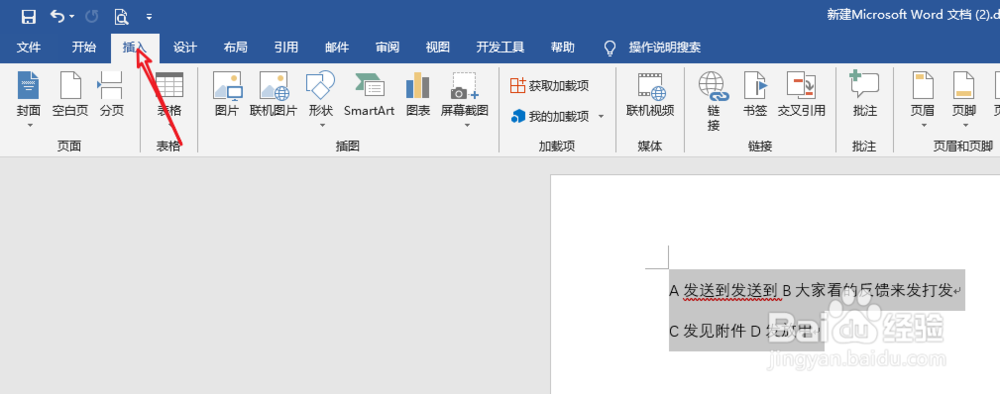Click the Redo icon
The width and height of the screenshot is (1000, 394).
point(92,17)
